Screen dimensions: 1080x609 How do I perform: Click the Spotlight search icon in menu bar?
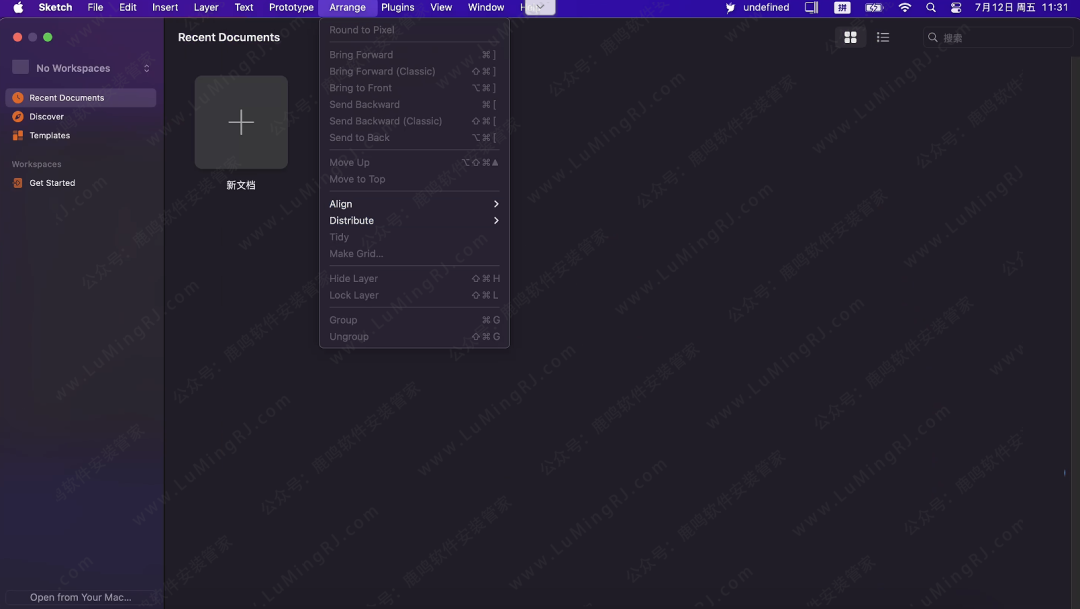point(931,8)
